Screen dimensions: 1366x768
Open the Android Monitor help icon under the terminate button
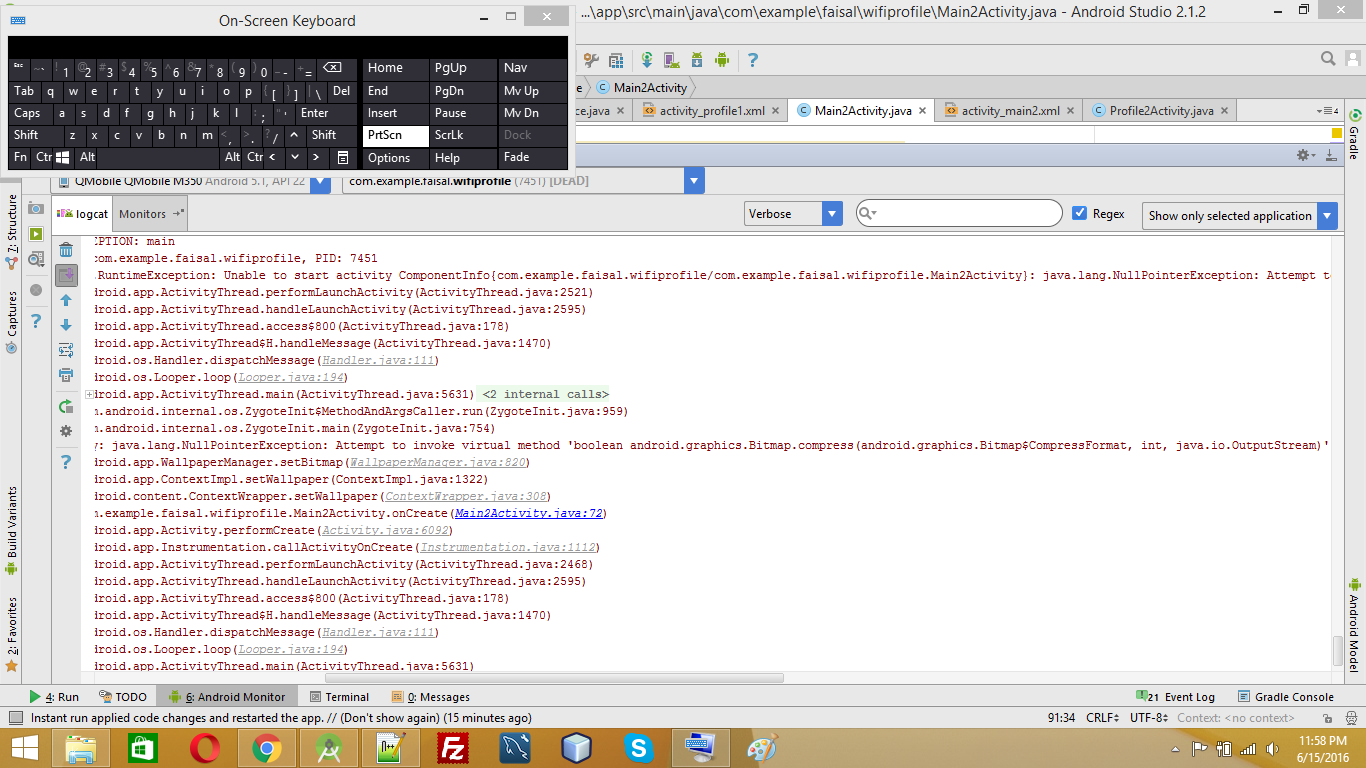tap(36, 320)
